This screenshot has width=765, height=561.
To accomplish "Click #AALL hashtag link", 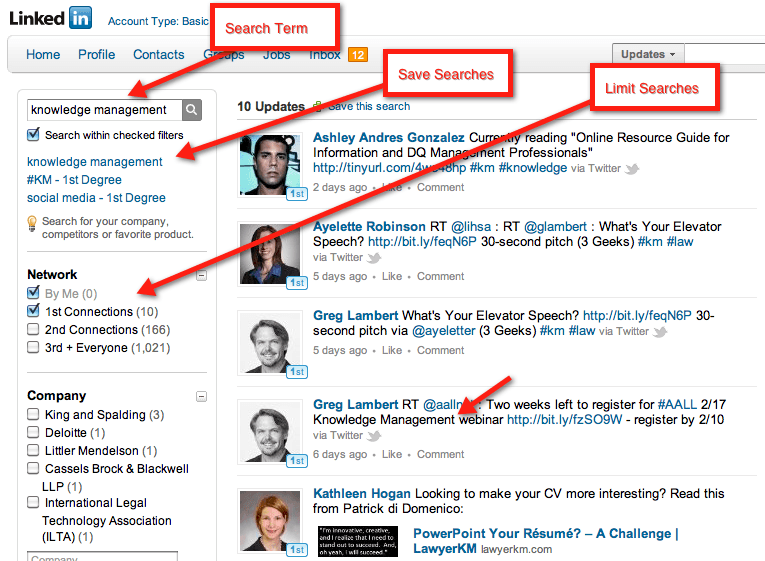I will click(x=677, y=404).
